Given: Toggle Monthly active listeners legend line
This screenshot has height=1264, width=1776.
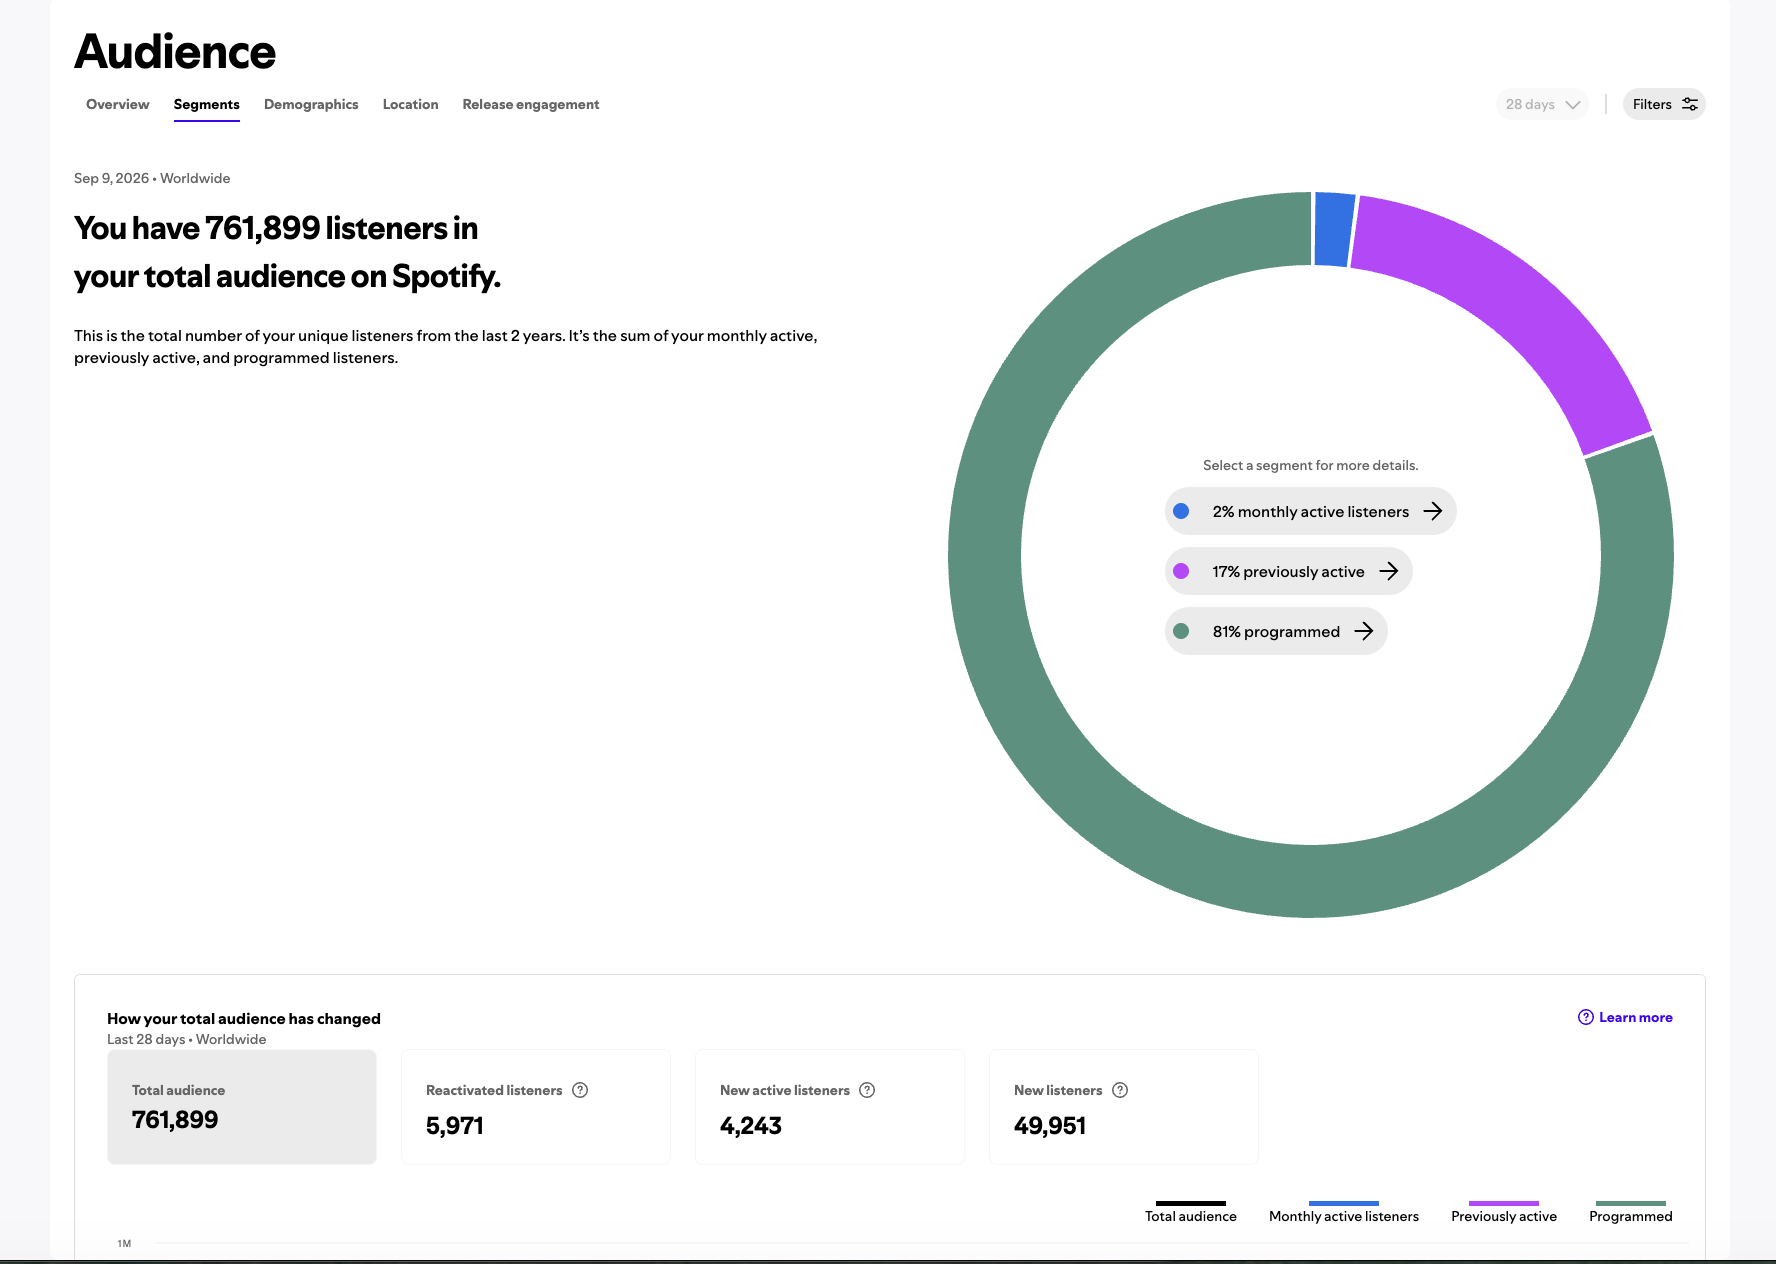Looking at the screenshot, I should click(1344, 1212).
